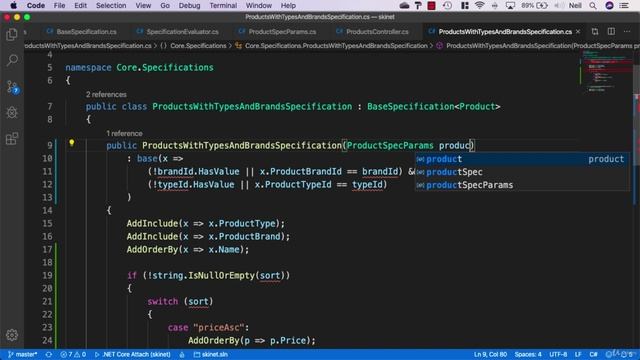Image resolution: width=640 pixels, height=360 pixels.
Task: Open the File menu
Action: tap(59, 6)
